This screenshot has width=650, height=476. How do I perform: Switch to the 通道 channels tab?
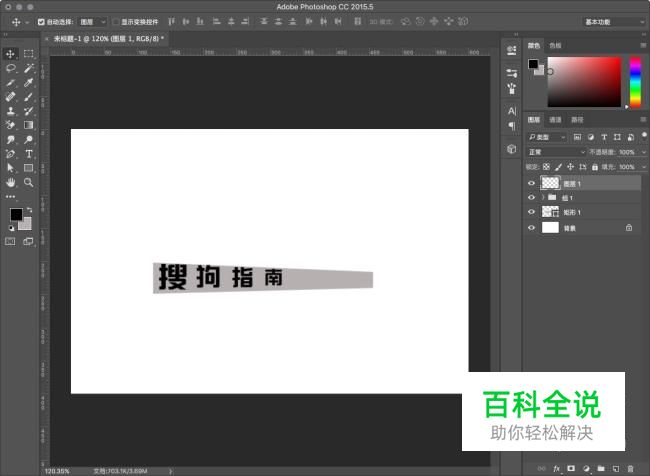[x=555, y=120]
